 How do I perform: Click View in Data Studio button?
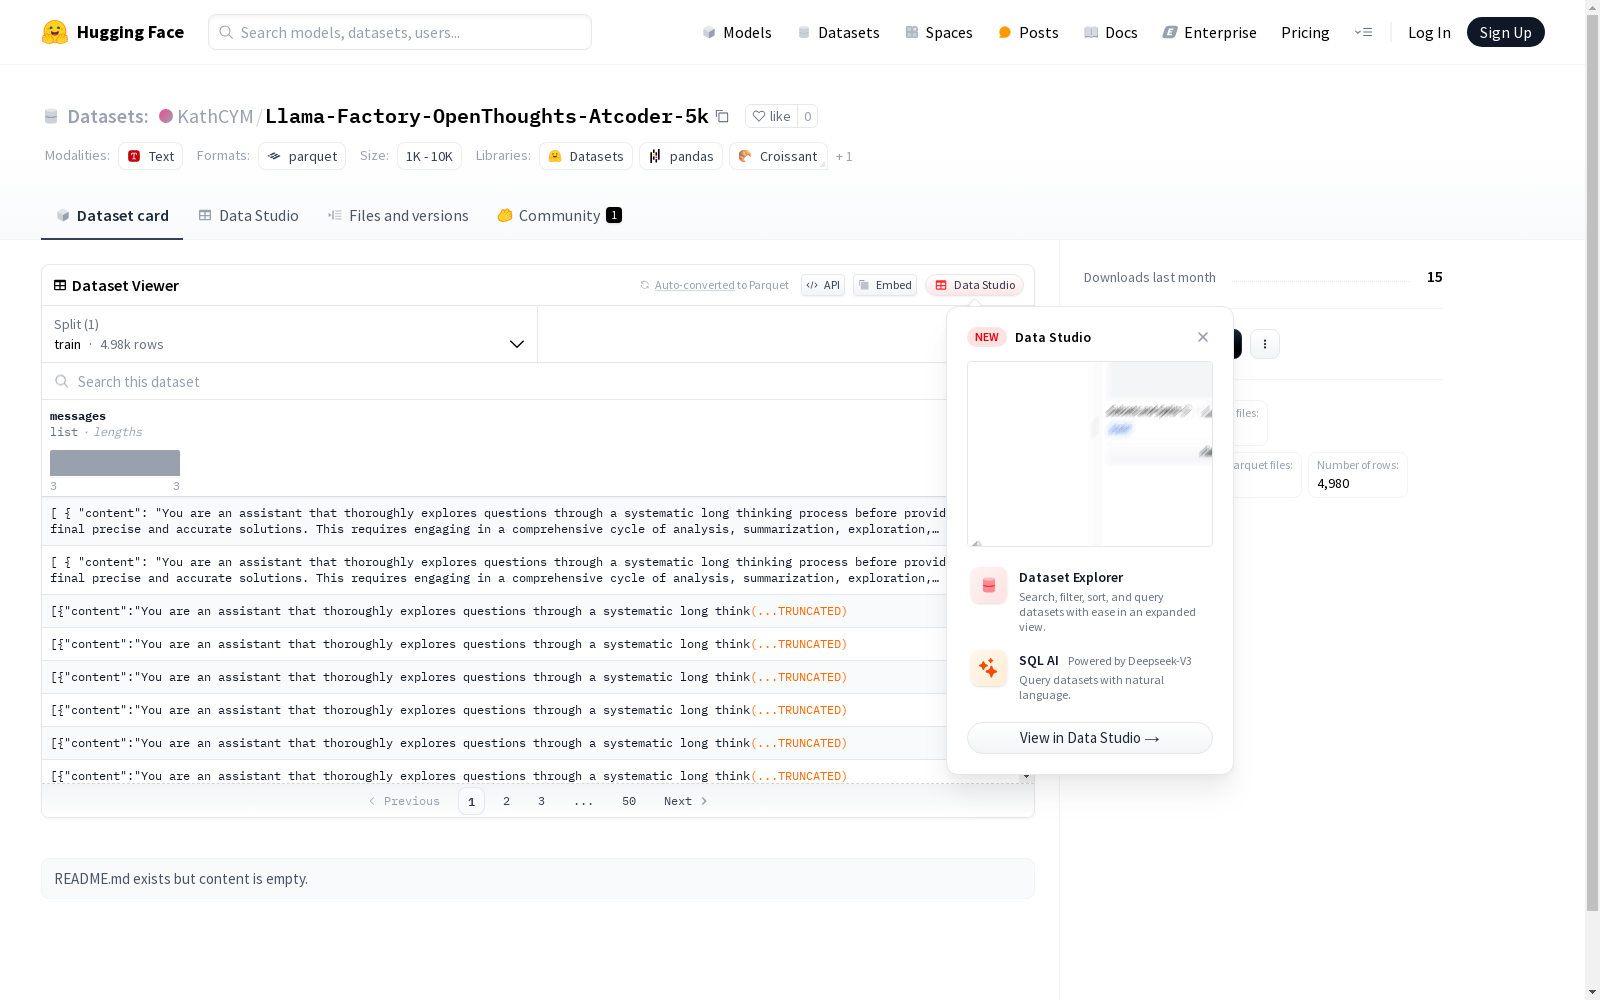pos(1090,738)
